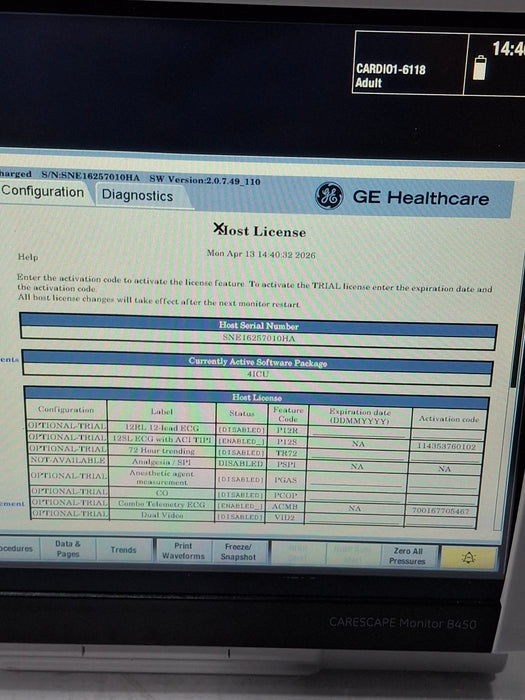Toggle the [DISABLED] status for CO
This screenshot has width=525, height=700.
pyautogui.click(x=241, y=495)
